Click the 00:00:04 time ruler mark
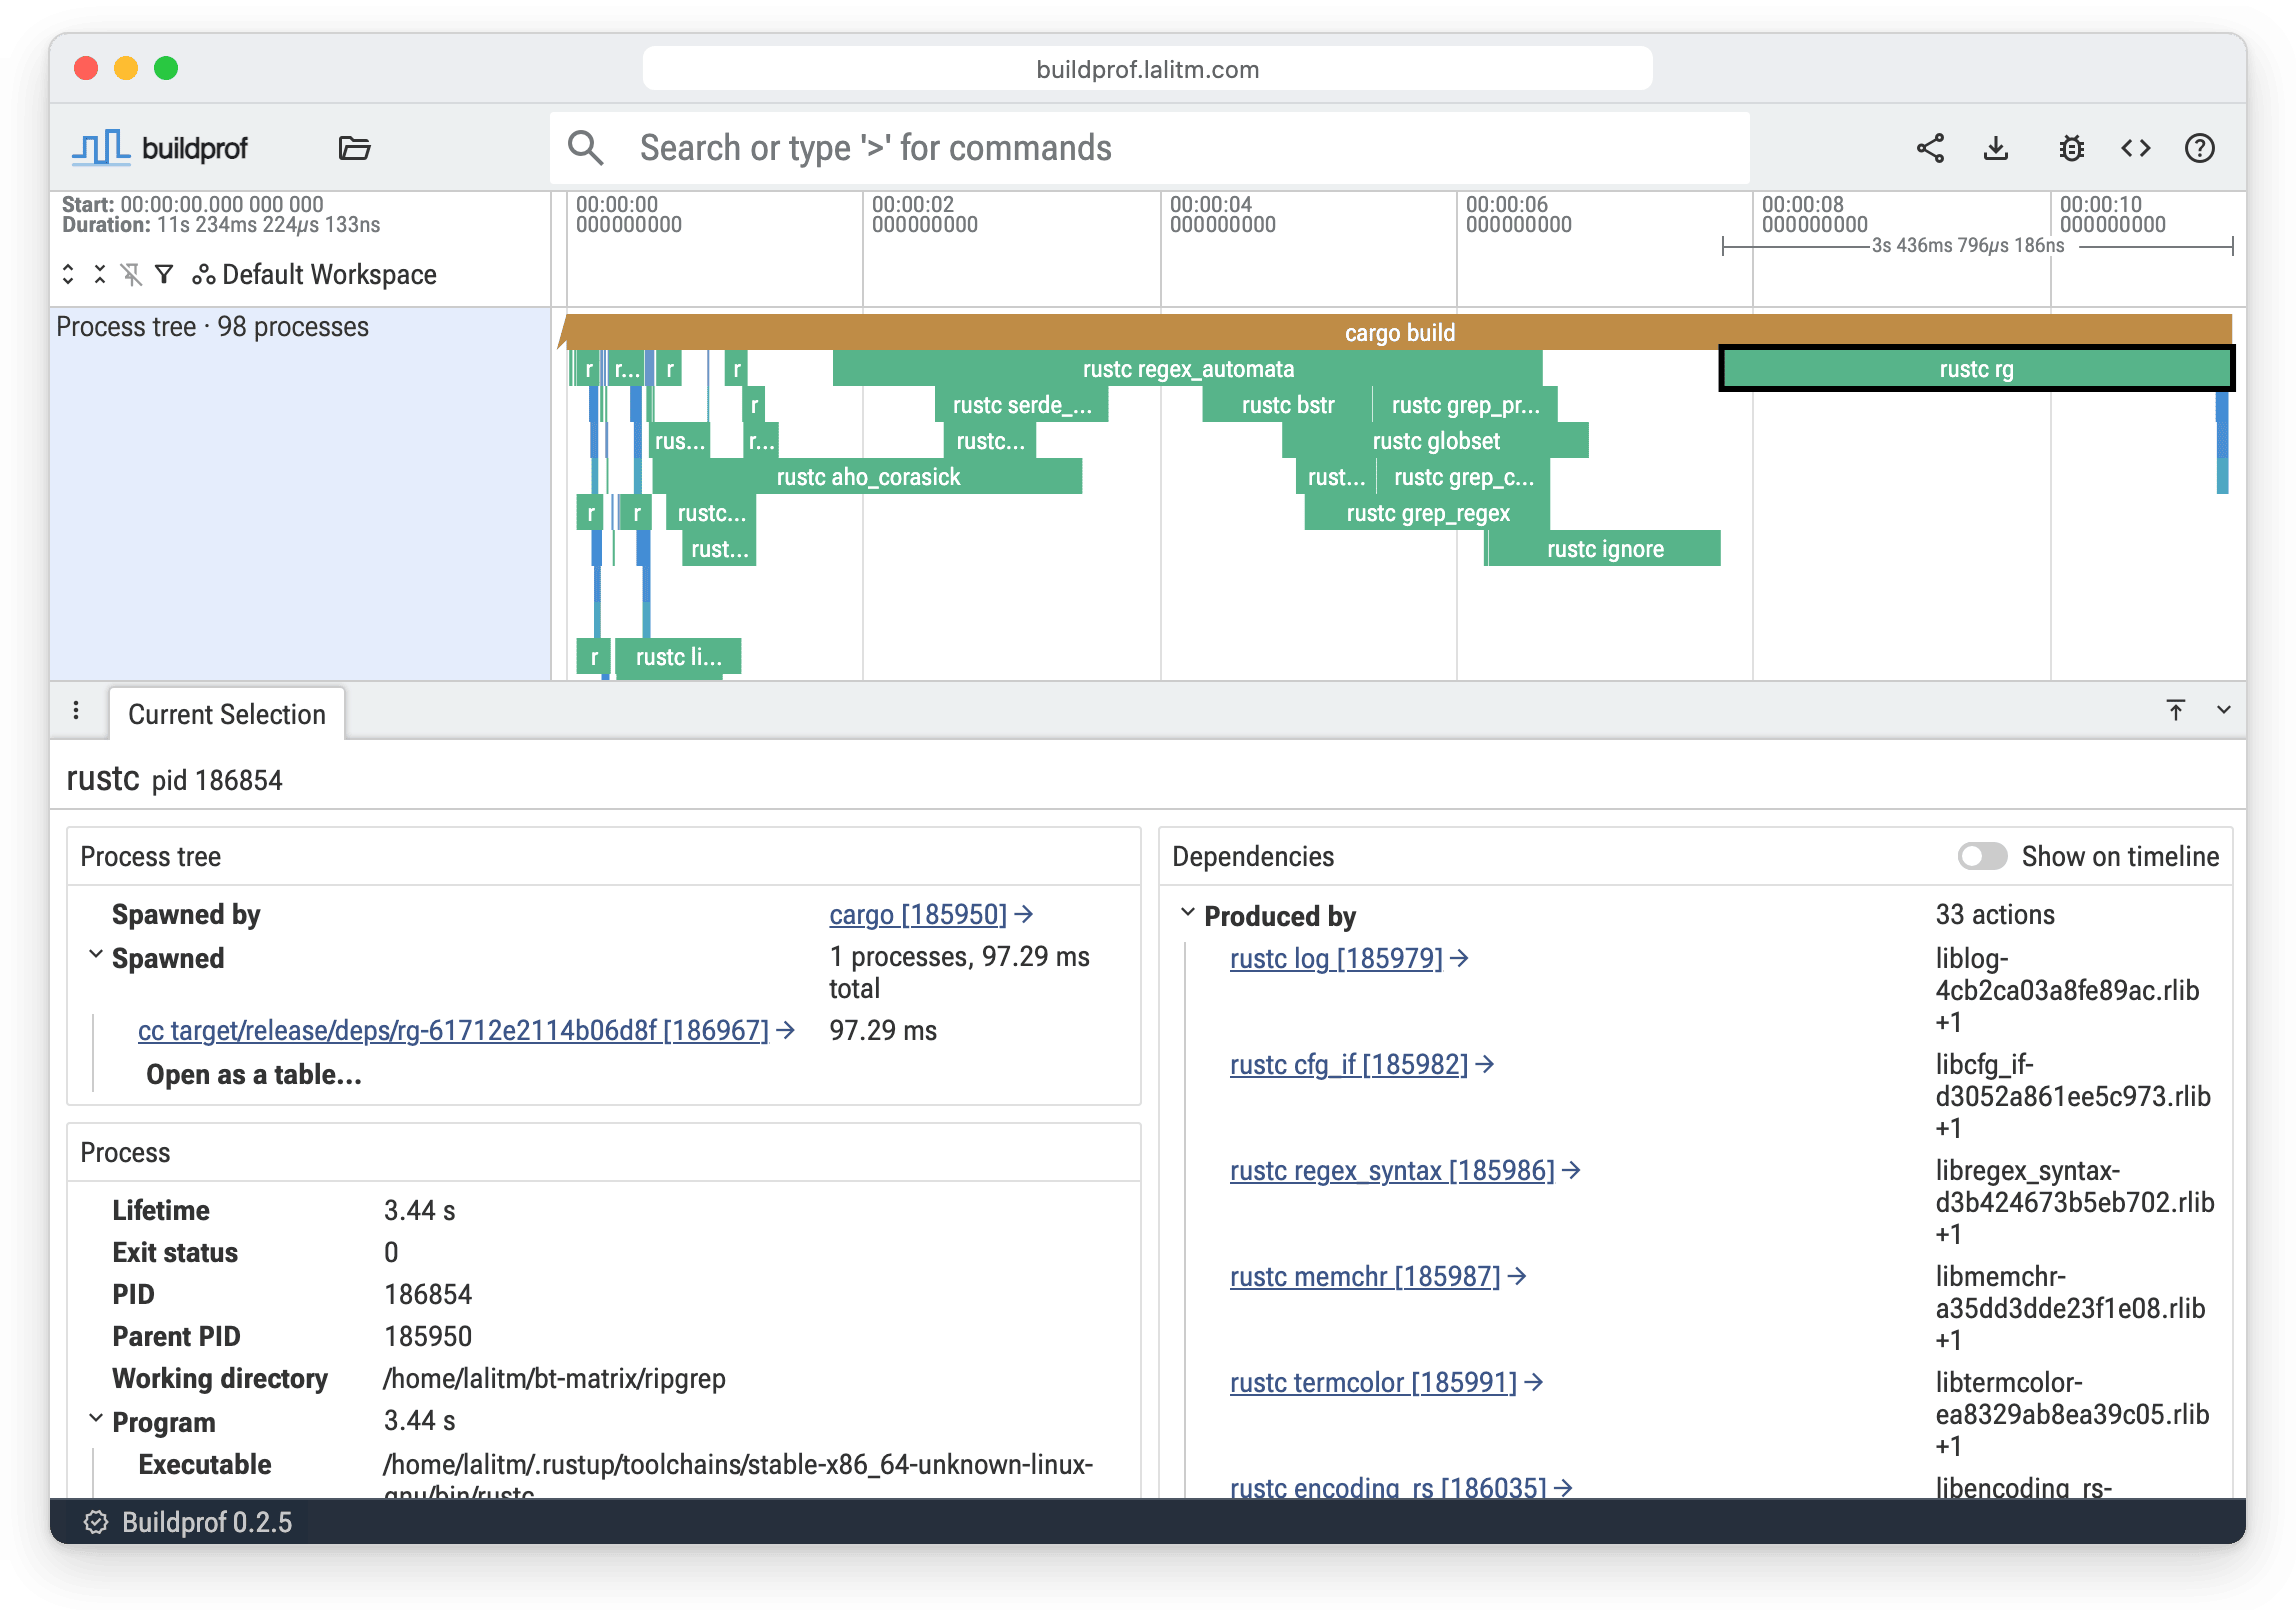Image resolution: width=2296 pixels, height=1610 pixels. (x=1222, y=214)
